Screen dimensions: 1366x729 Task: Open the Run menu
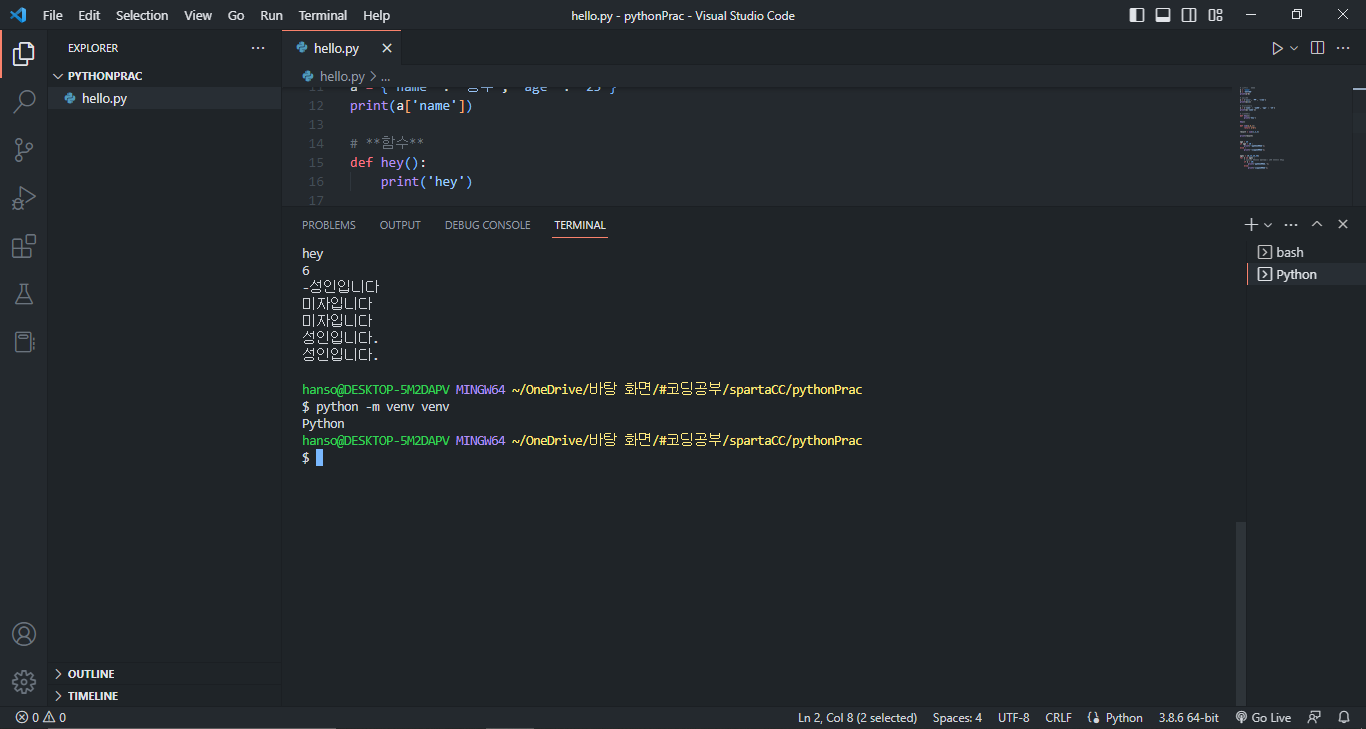coord(271,15)
